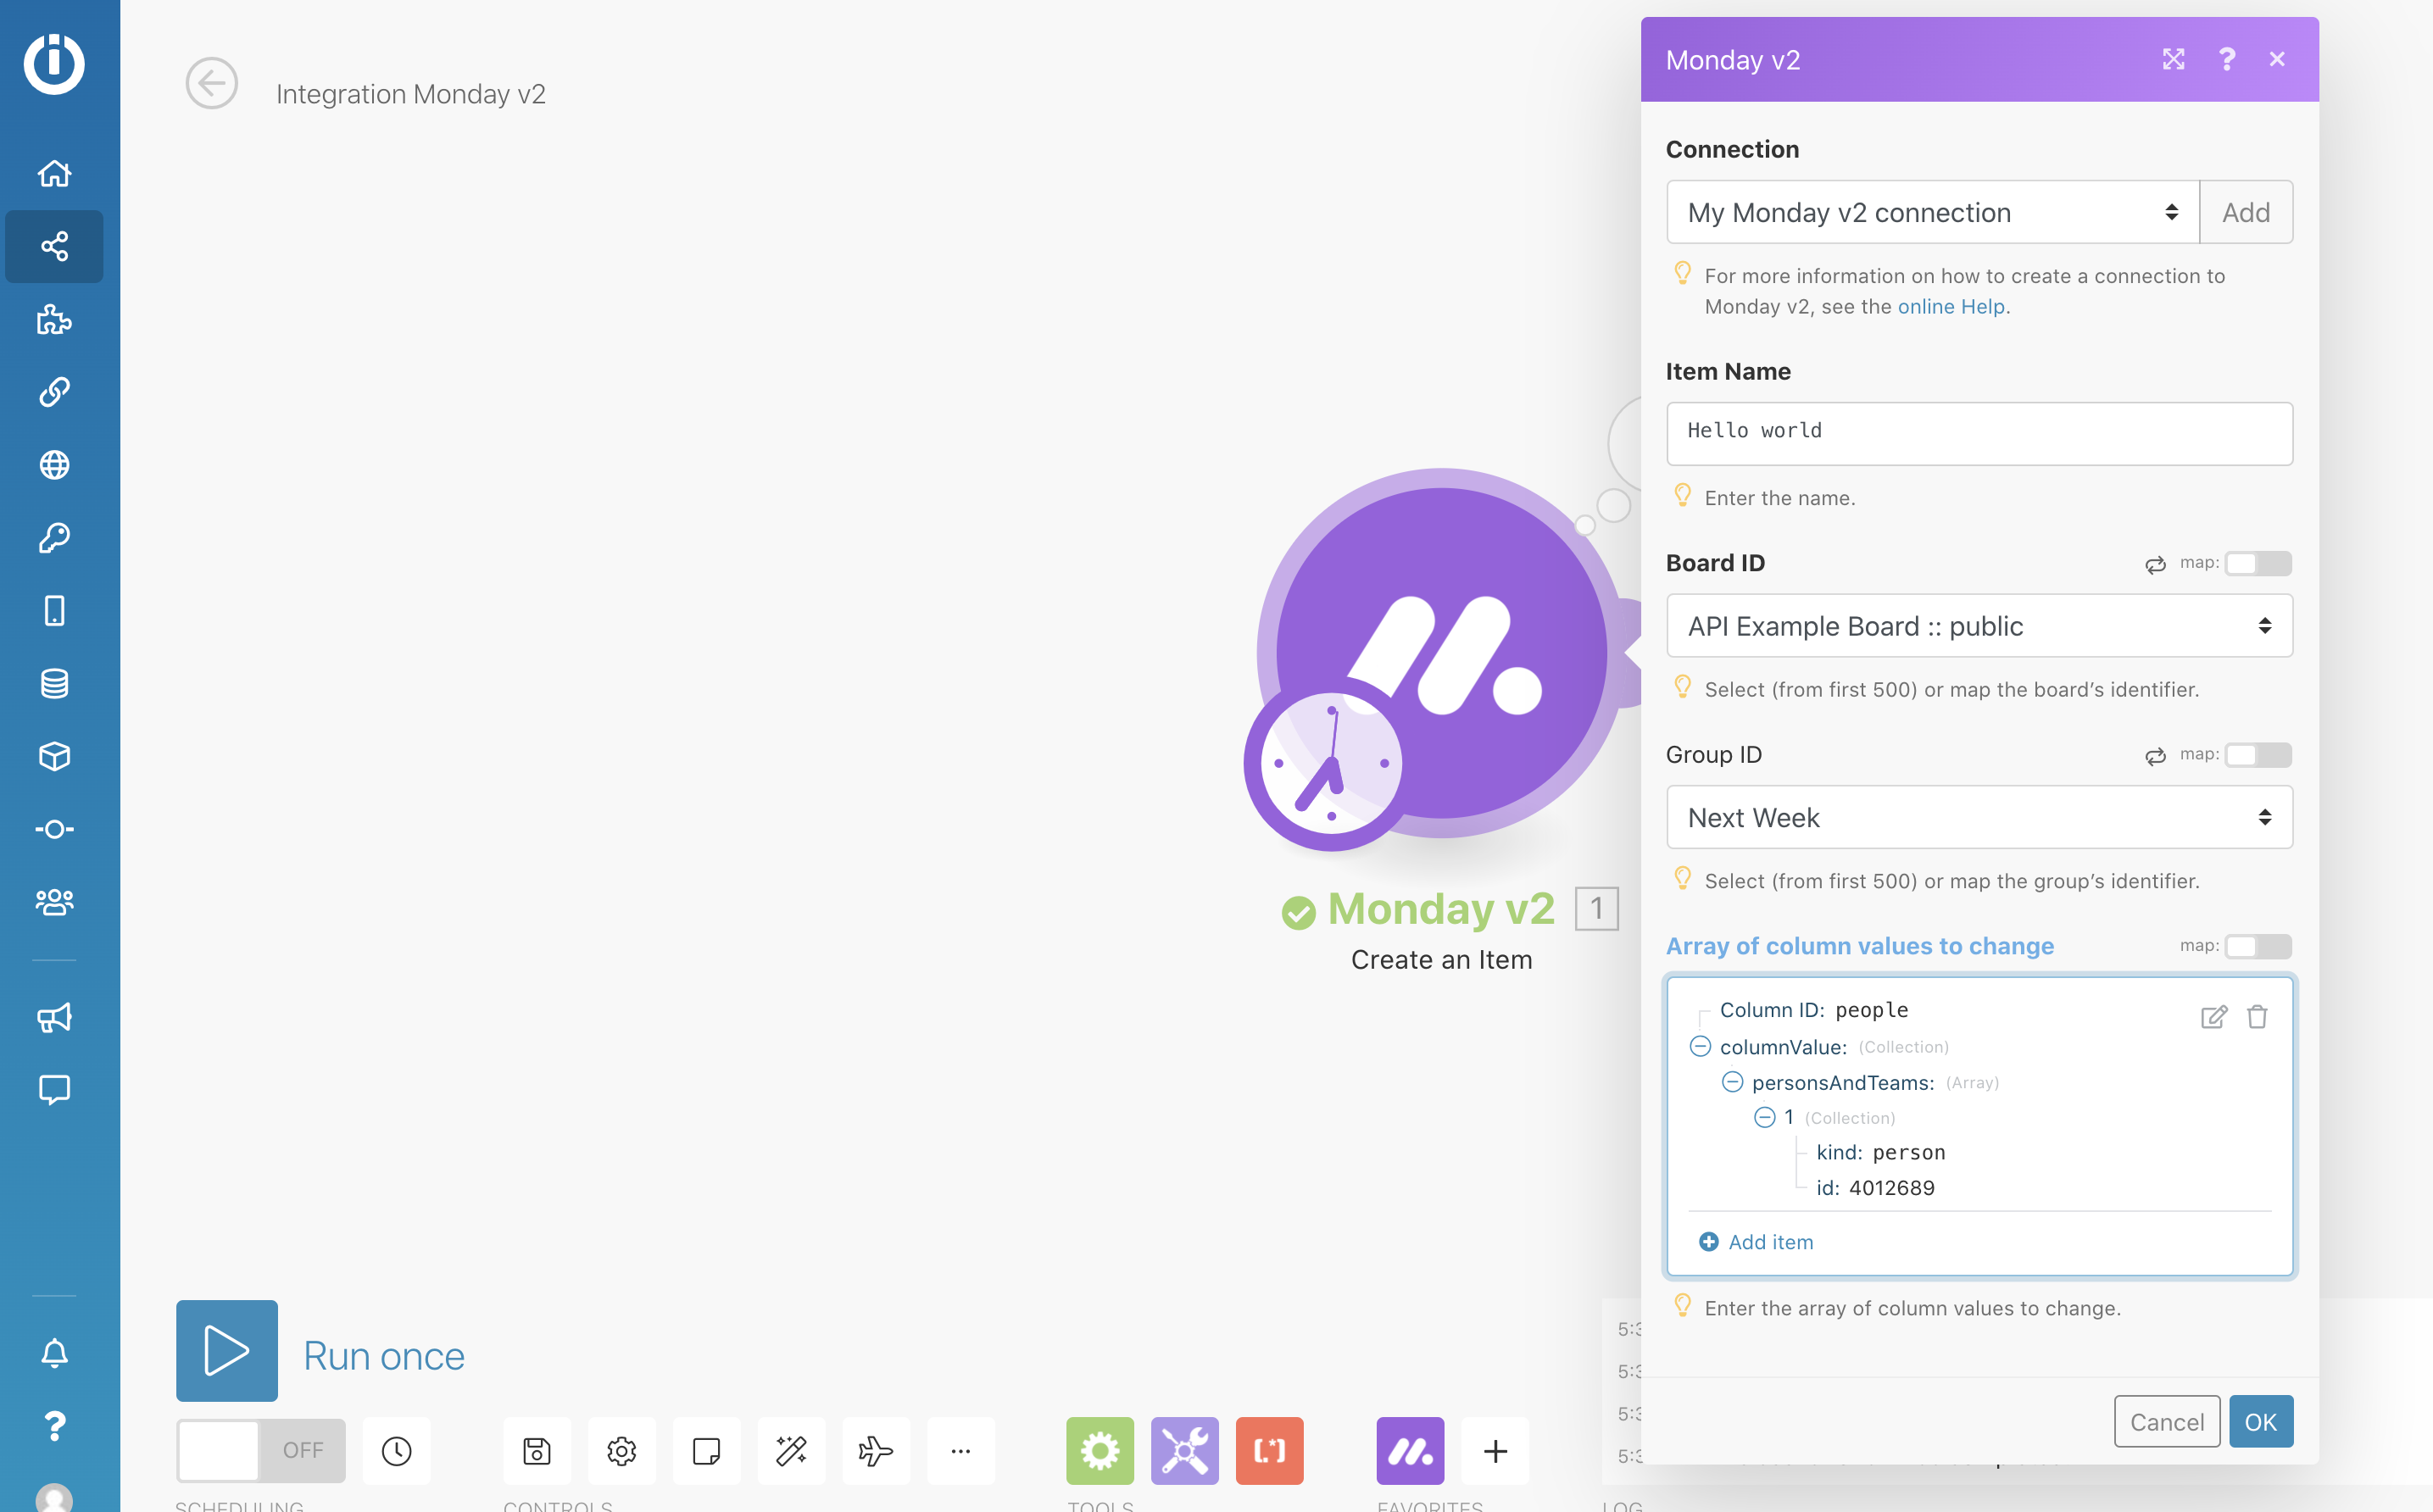This screenshot has height=1512, width=2433.
Task: Open Devices phone icon in sidebar
Action: [54, 611]
